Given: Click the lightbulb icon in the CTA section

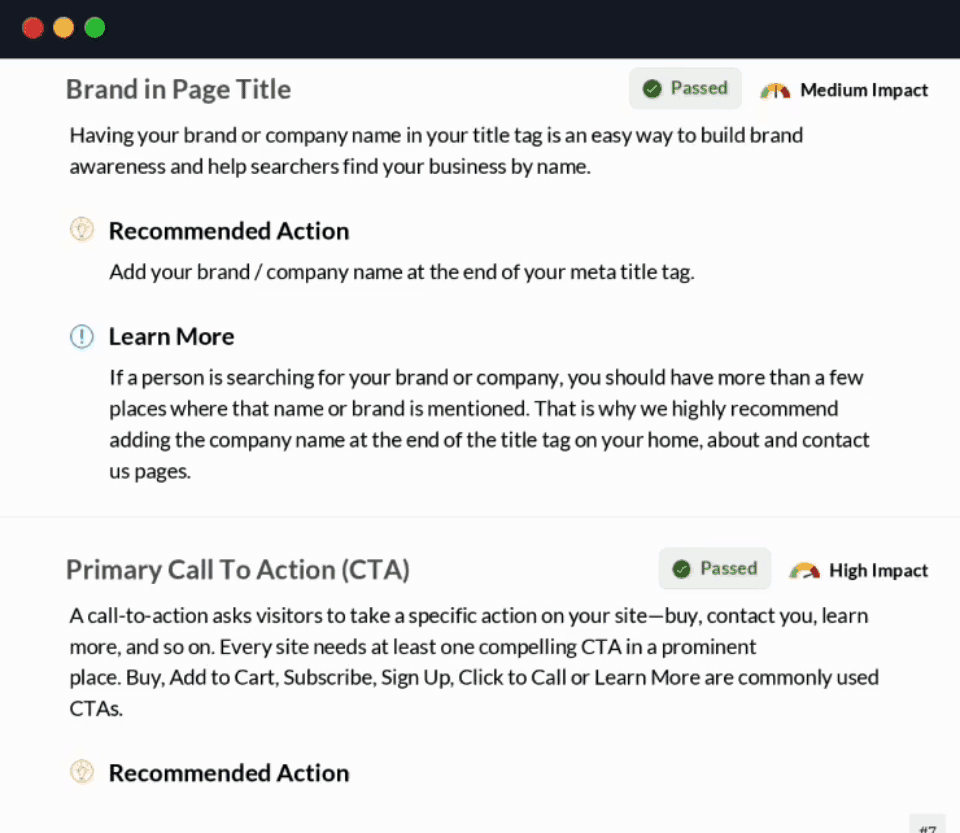Looking at the screenshot, I should pyautogui.click(x=82, y=771).
